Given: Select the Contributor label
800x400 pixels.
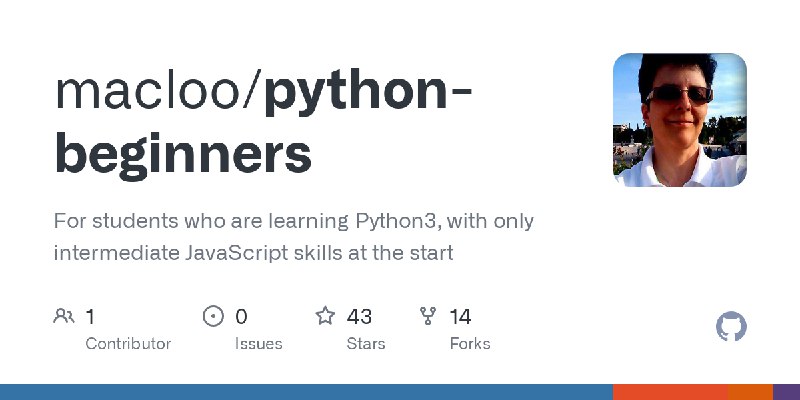Looking at the screenshot, I should pyautogui.click(x=128, y=344).
